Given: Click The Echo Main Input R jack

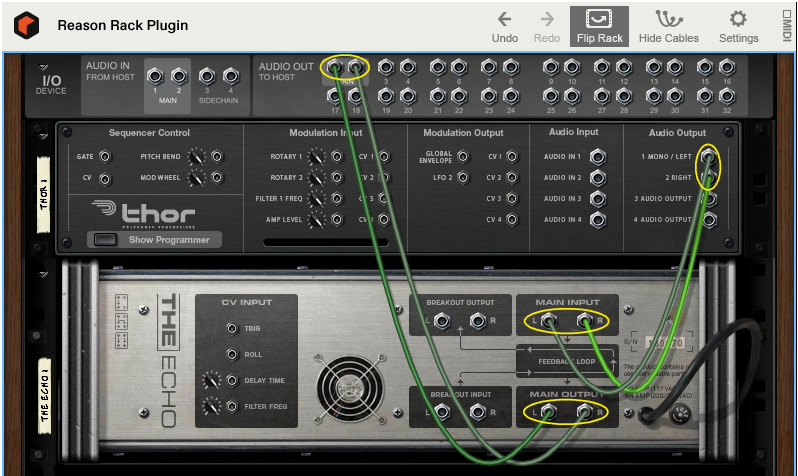Looking at the screenshot, I should (x=584, y=321).
